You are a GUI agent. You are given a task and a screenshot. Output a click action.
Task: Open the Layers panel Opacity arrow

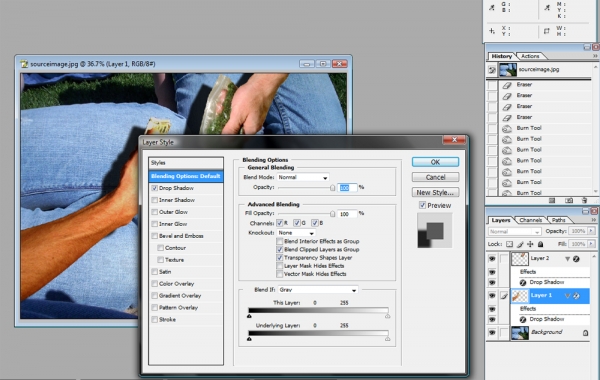pos(591,231)
